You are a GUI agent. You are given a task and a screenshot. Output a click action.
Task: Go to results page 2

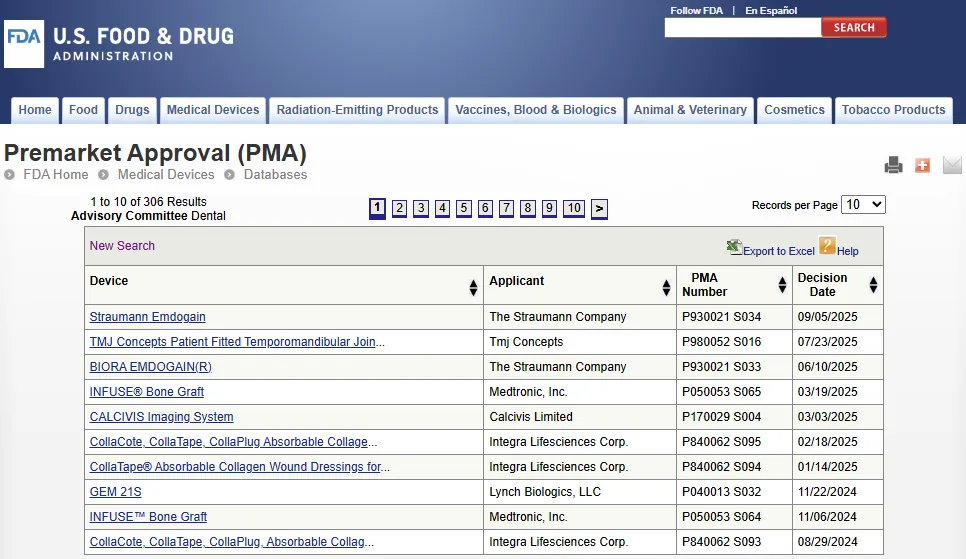399,208
